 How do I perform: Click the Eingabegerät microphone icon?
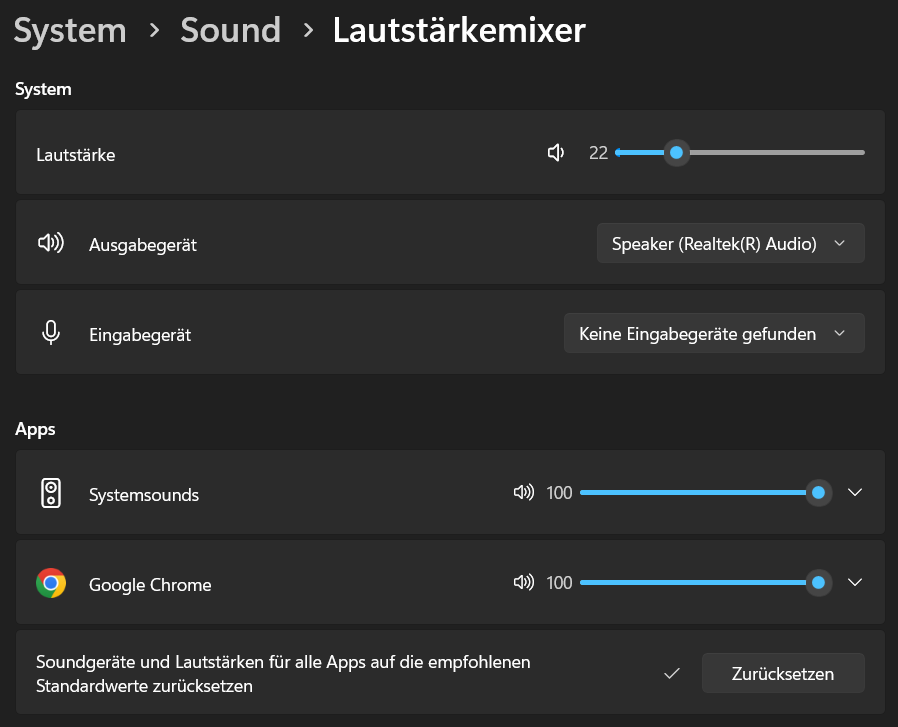[x=51, y=333]
